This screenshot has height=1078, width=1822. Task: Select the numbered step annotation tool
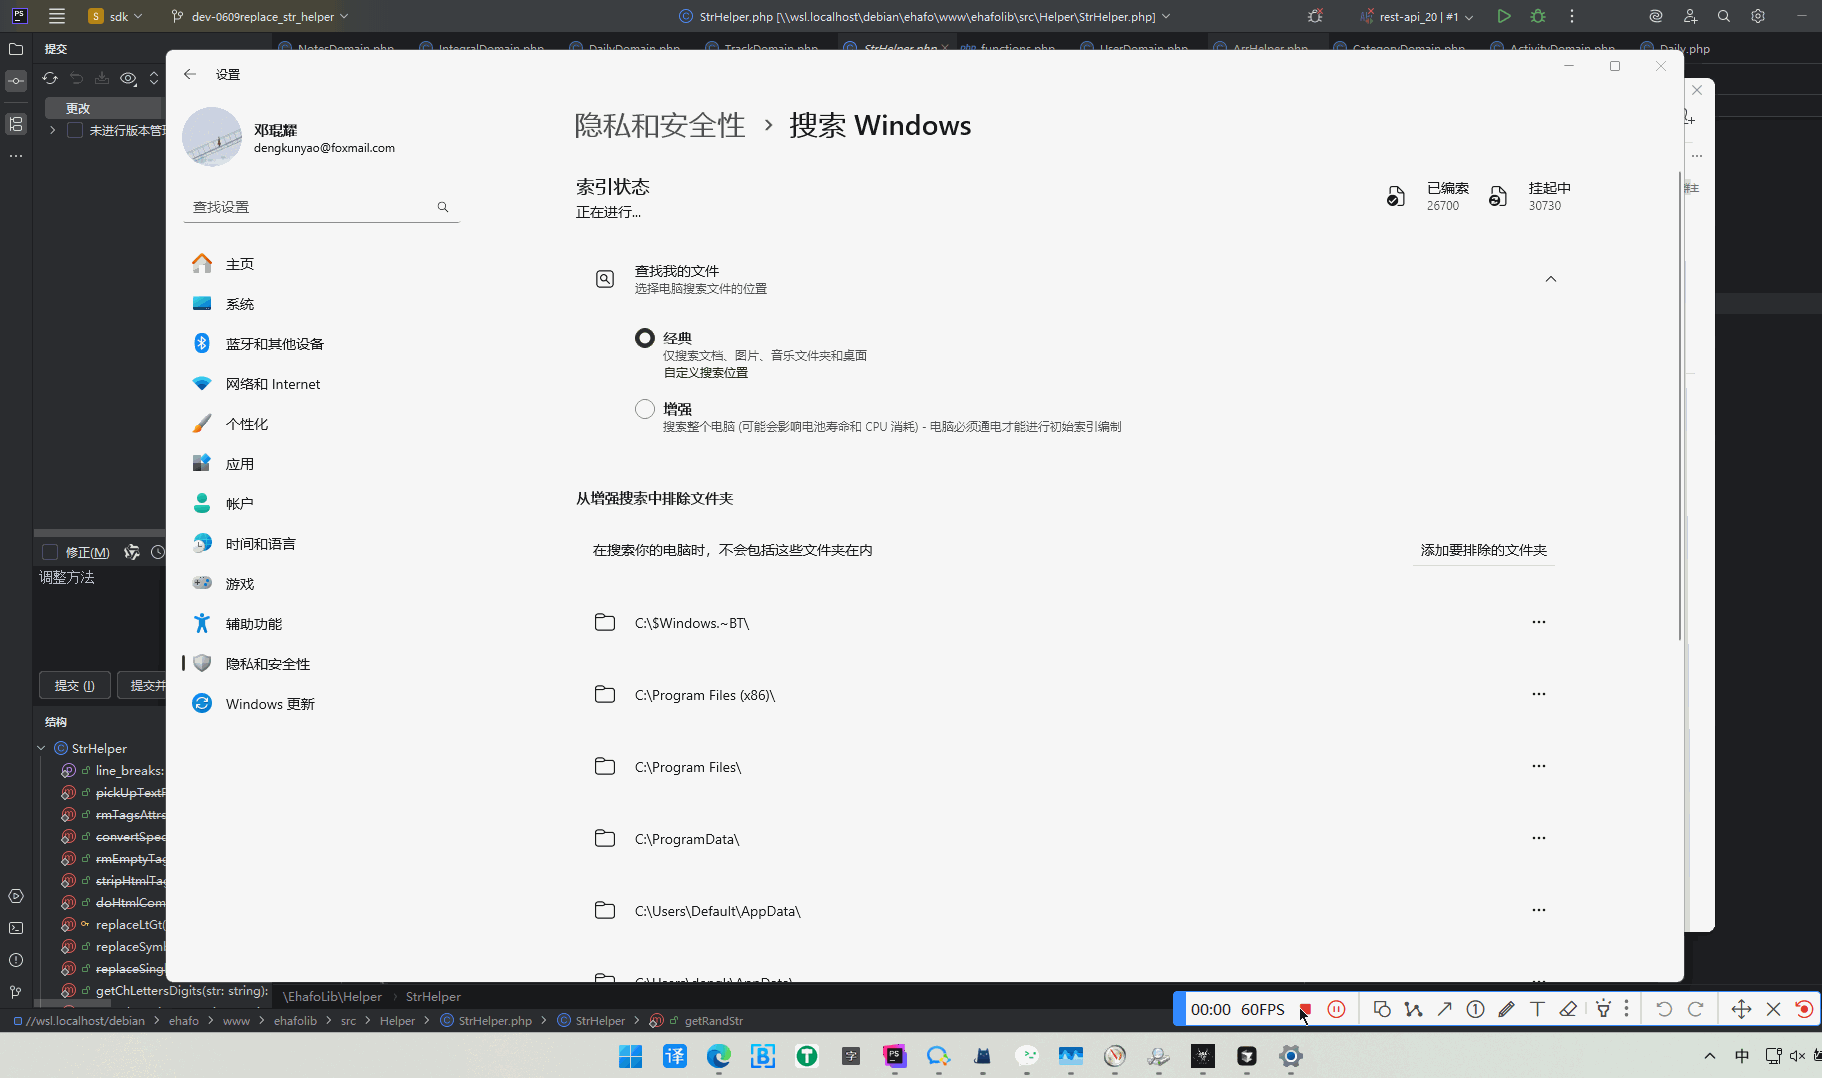[1475, 1009]
